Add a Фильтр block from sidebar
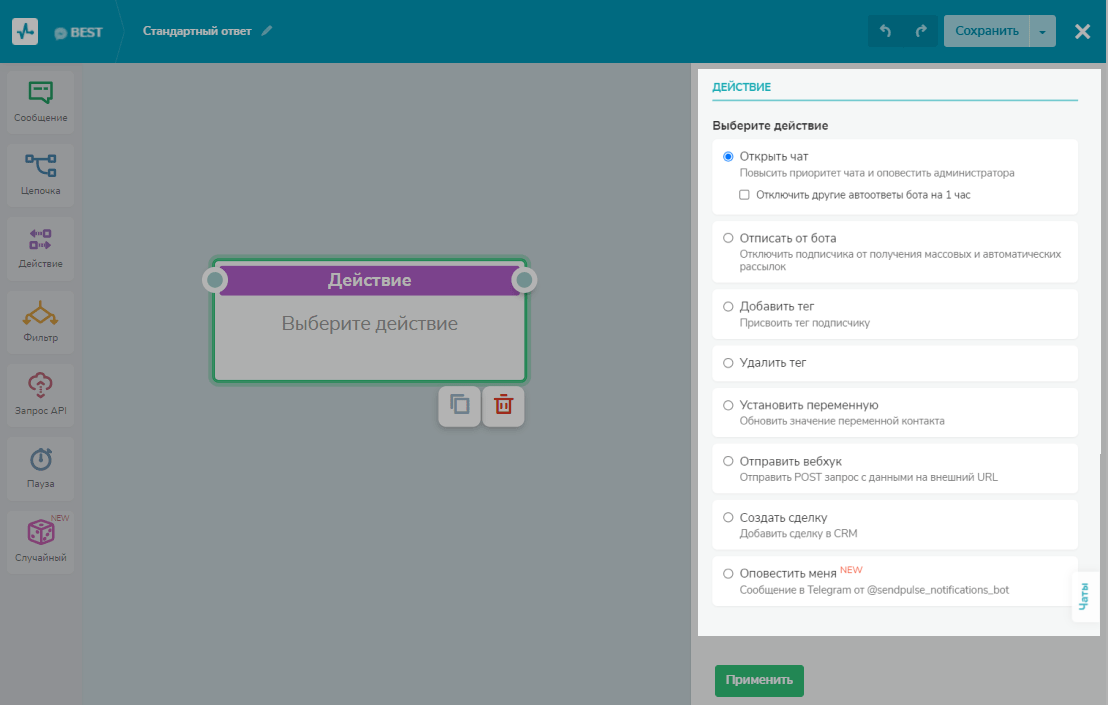The image size is (1108, 705). point(40,322)
